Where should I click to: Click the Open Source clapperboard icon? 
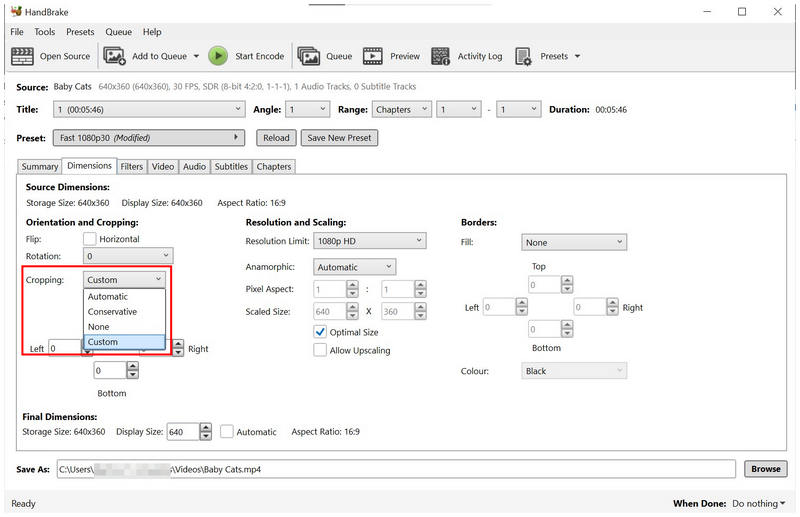point(22,56)
